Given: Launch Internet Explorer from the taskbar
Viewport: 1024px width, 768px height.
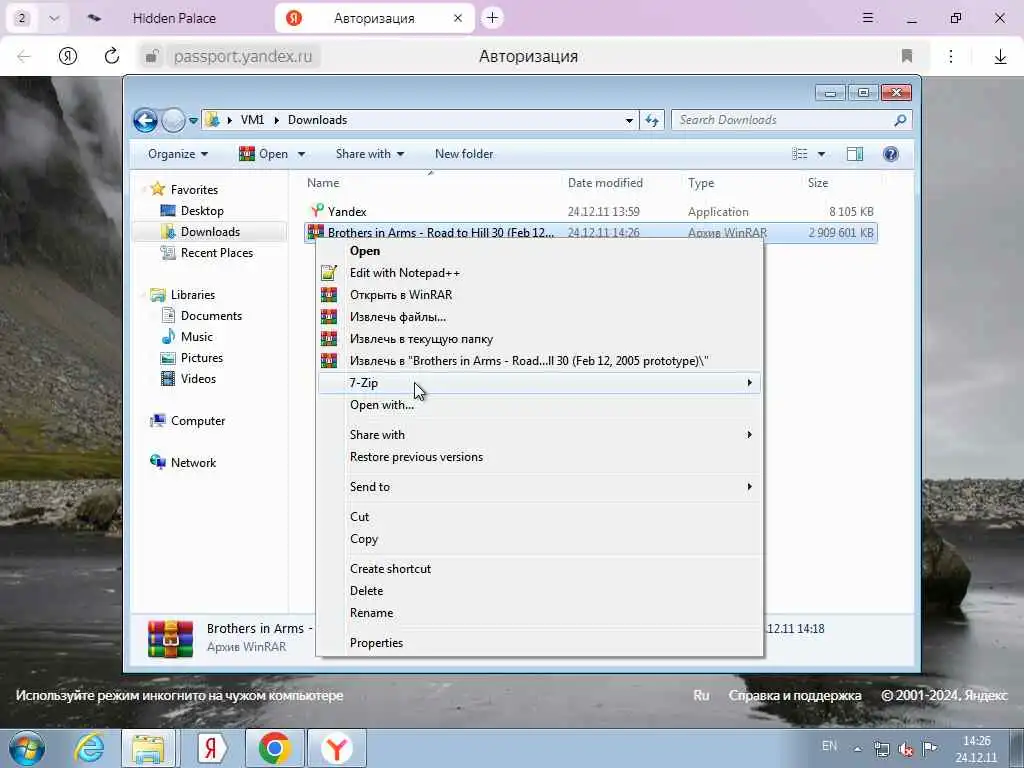Looking at the screenshot, I should coord(89,748).
